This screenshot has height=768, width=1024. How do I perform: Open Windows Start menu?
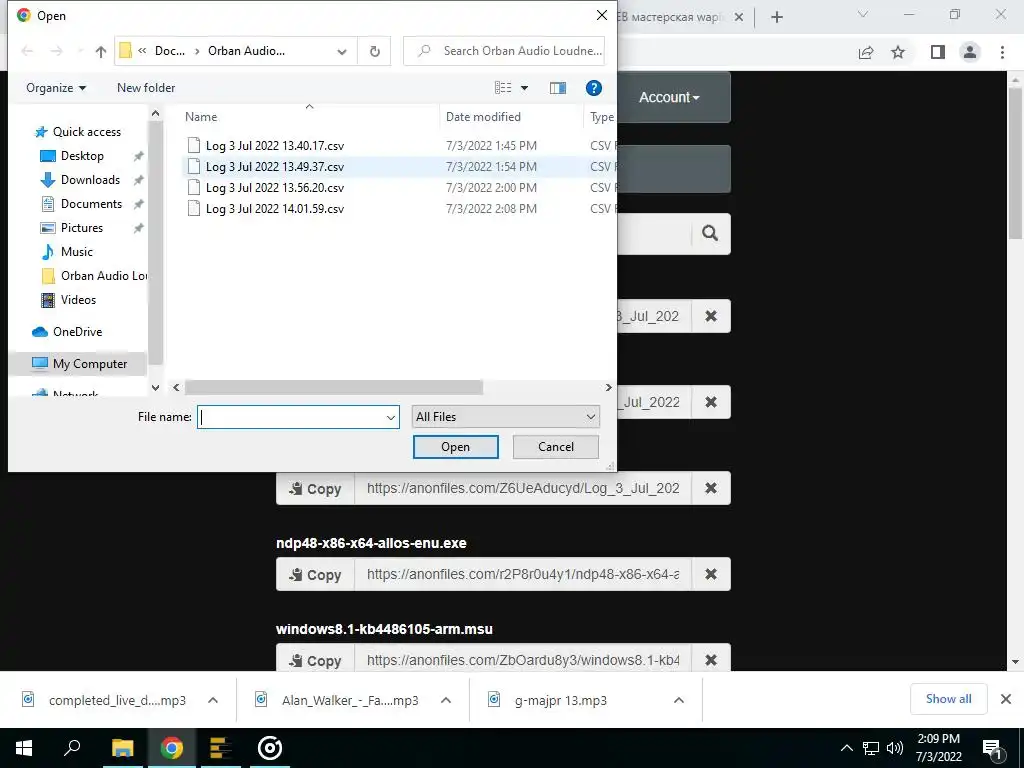point(24,748)
